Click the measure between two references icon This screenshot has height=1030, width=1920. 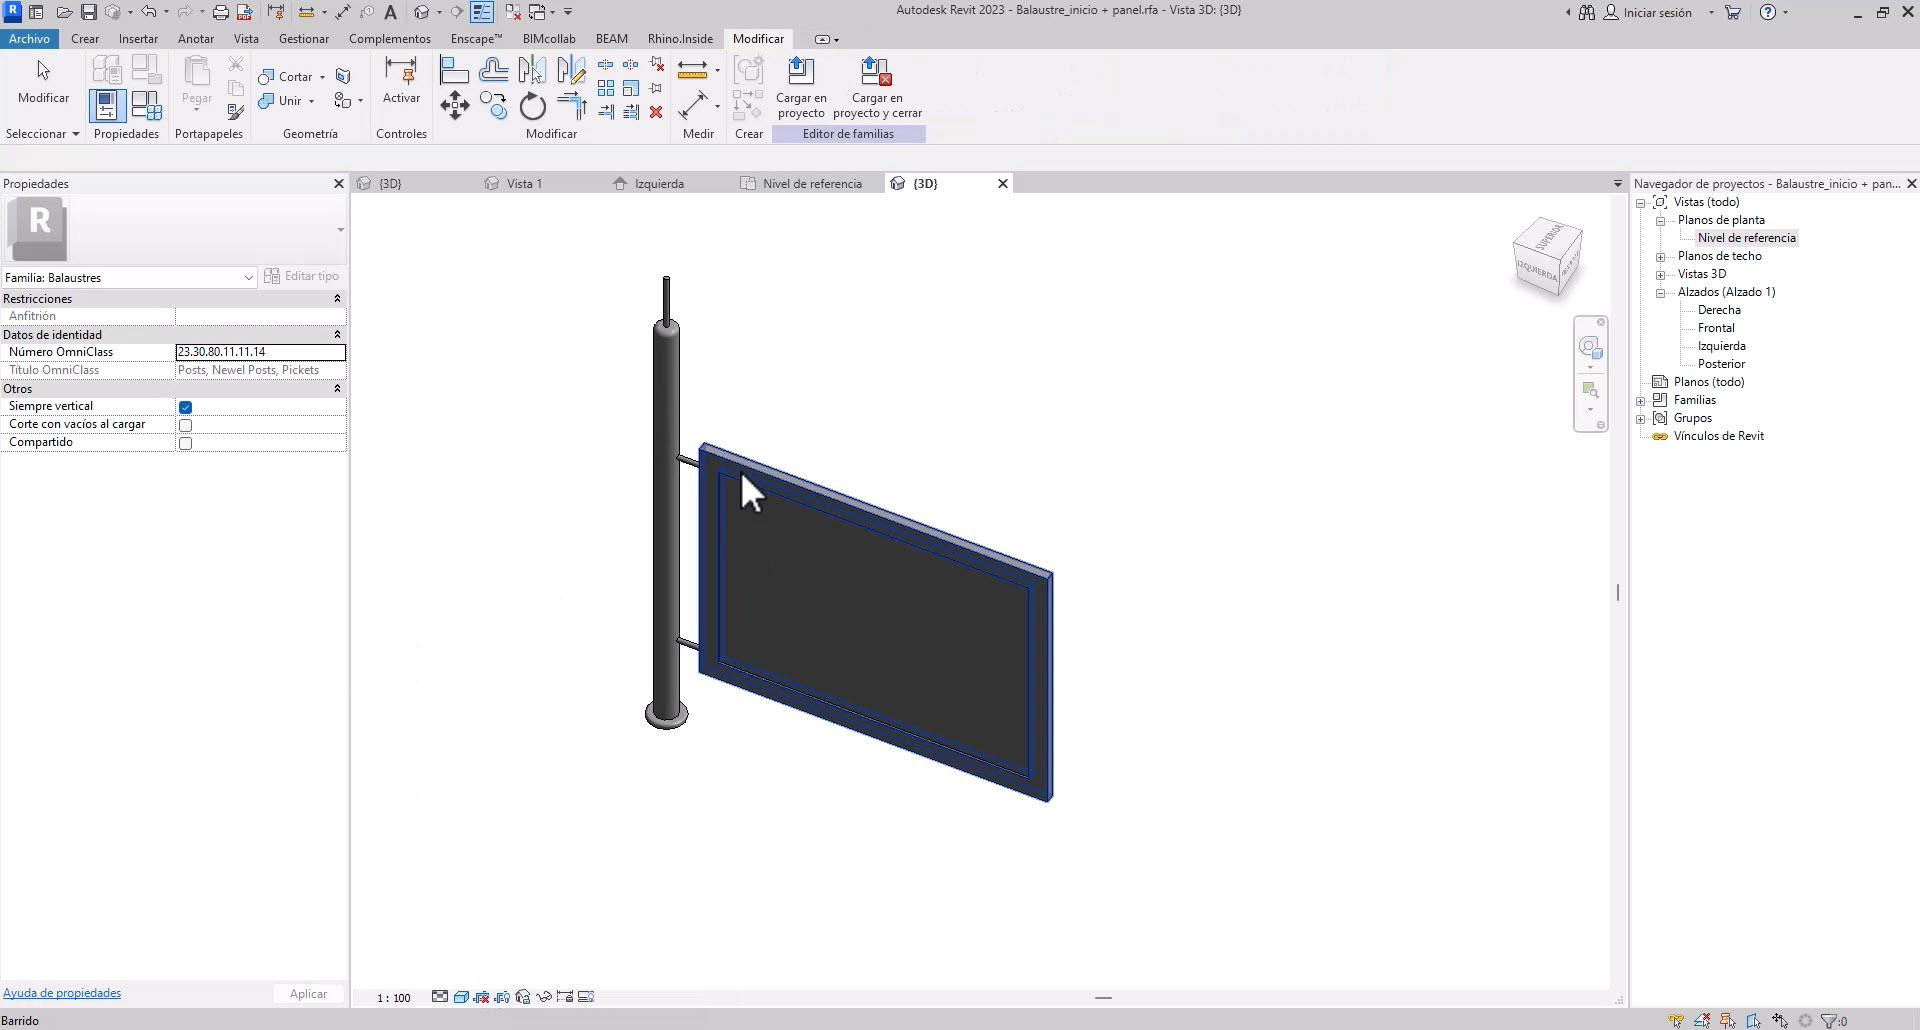click(x=692, y=70)
